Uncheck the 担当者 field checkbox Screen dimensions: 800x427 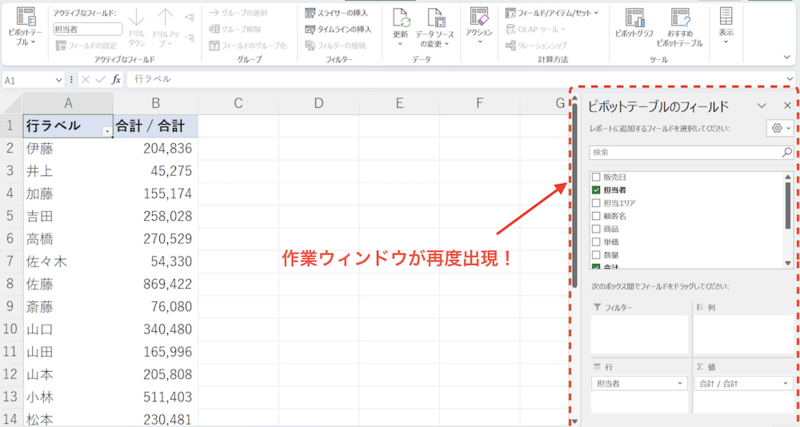(x=595, y=190)
